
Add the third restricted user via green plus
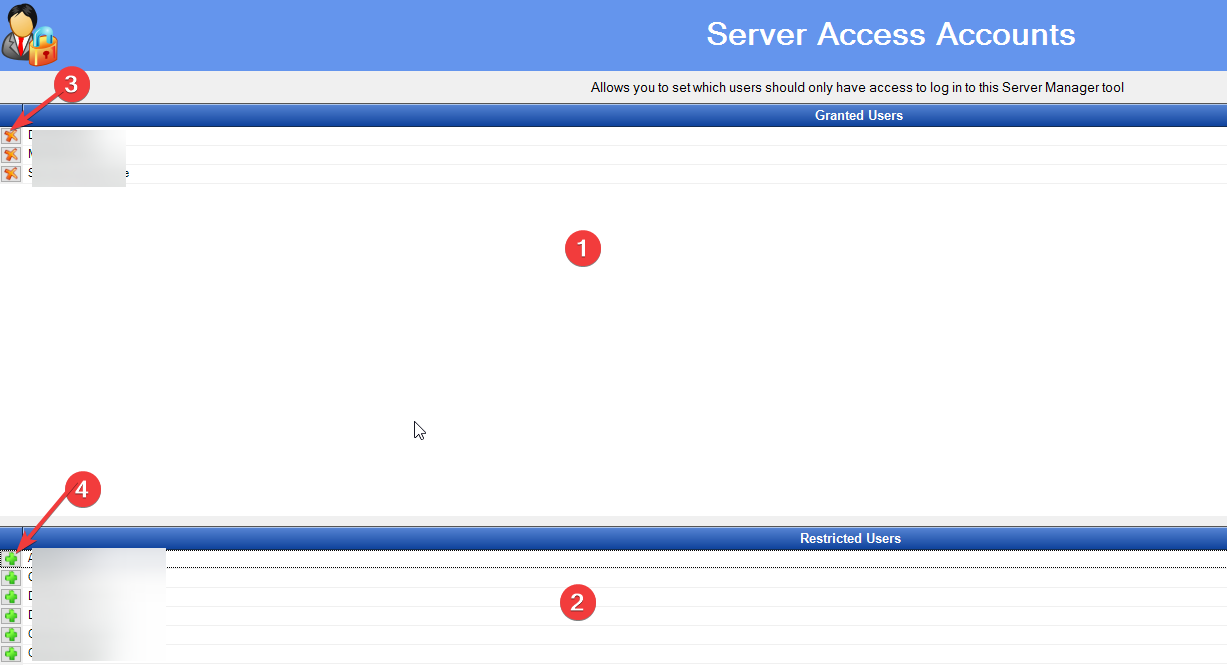(11, 597)
